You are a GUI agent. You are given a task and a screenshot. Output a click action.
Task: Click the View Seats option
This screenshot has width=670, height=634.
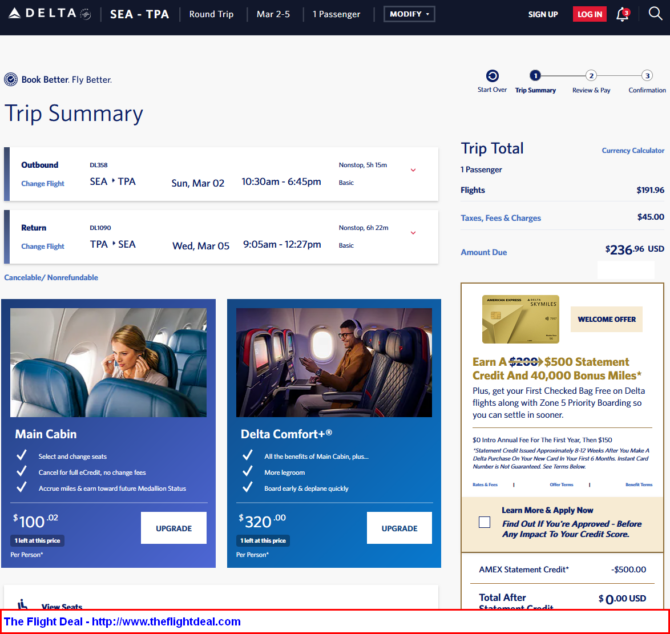click(62, 606)
